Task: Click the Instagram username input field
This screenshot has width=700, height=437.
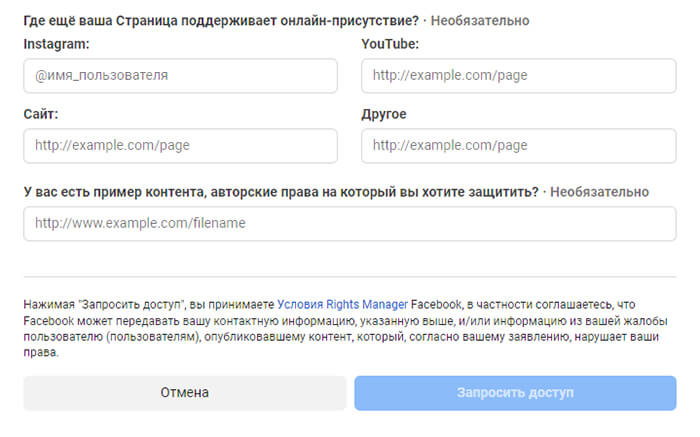Action: point(180,75)
